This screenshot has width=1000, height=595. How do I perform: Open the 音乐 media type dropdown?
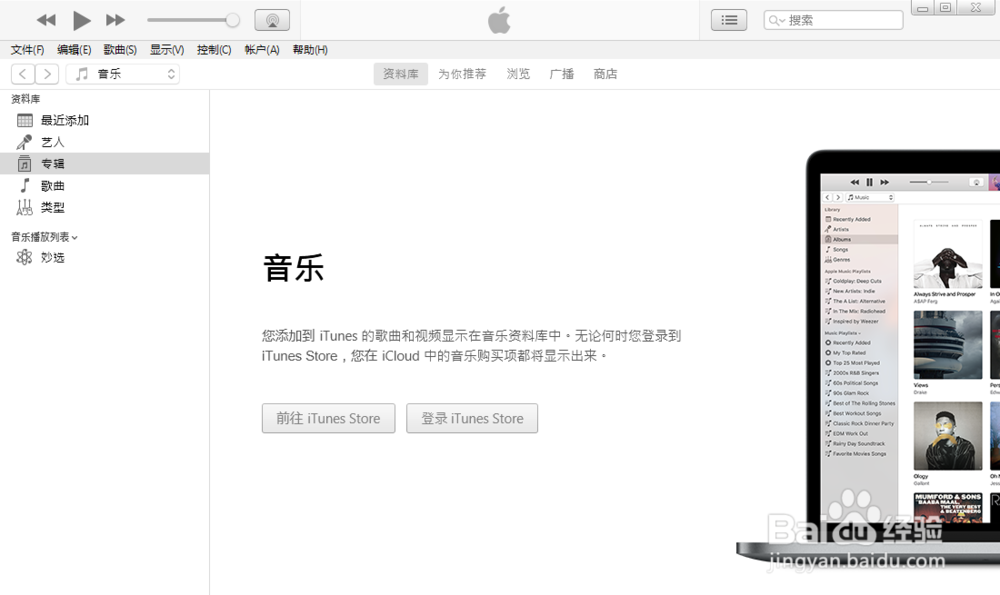click(122, 74)
